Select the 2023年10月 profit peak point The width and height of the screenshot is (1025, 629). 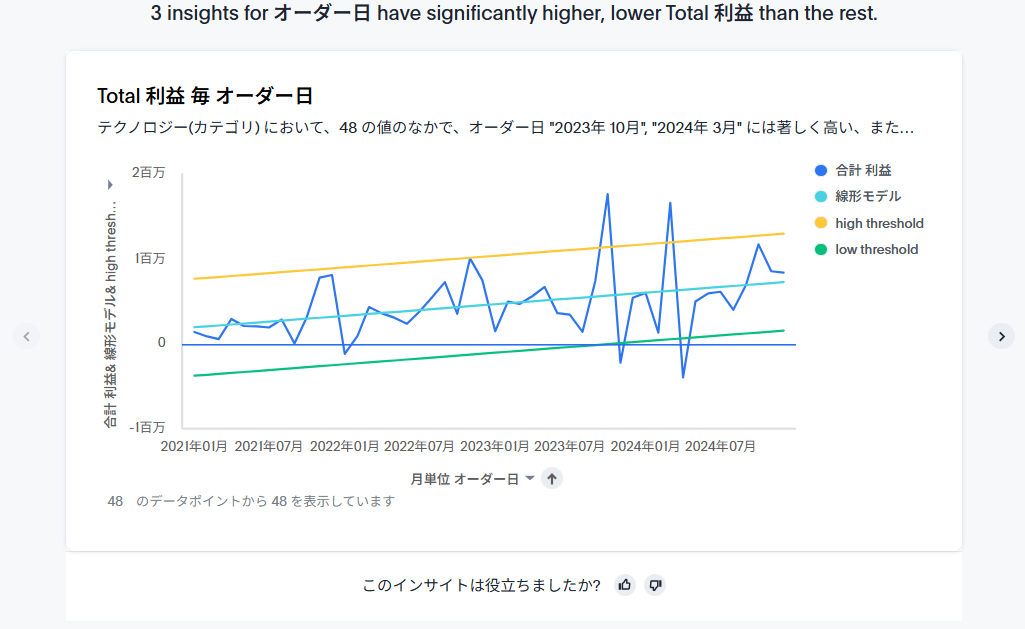point(607,194)
